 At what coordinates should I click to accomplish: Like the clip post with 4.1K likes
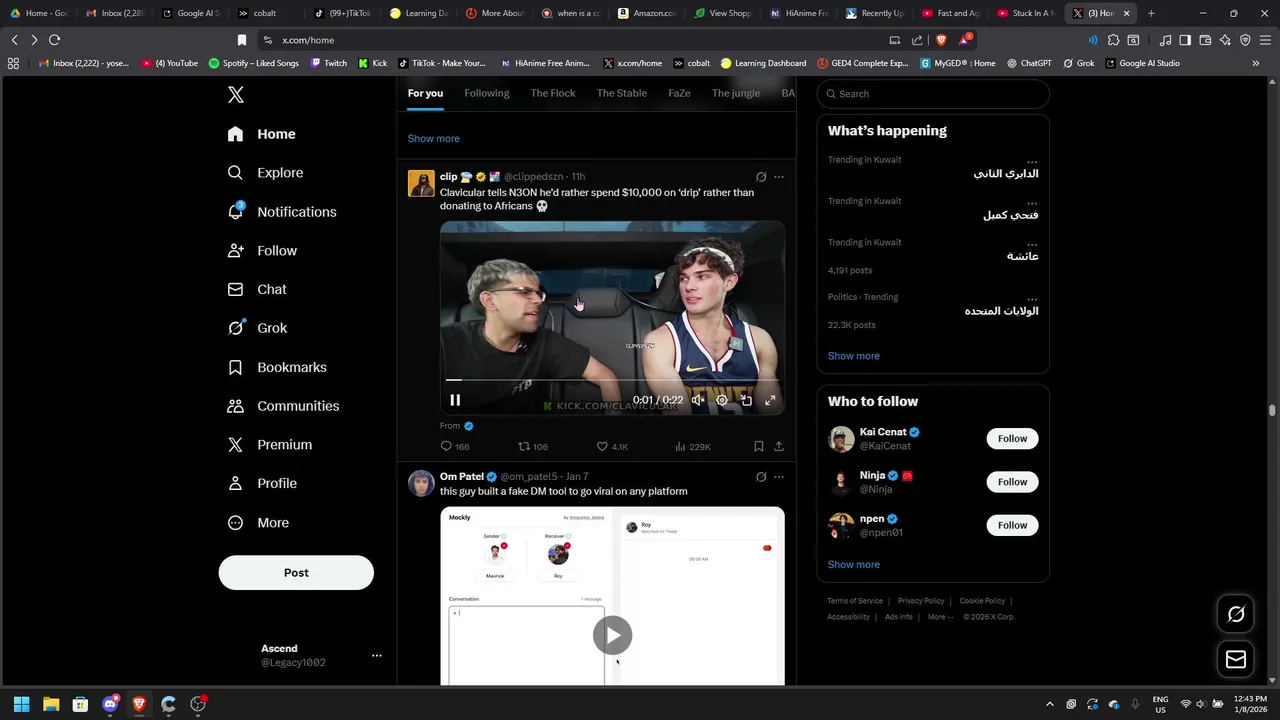[612, 447]
